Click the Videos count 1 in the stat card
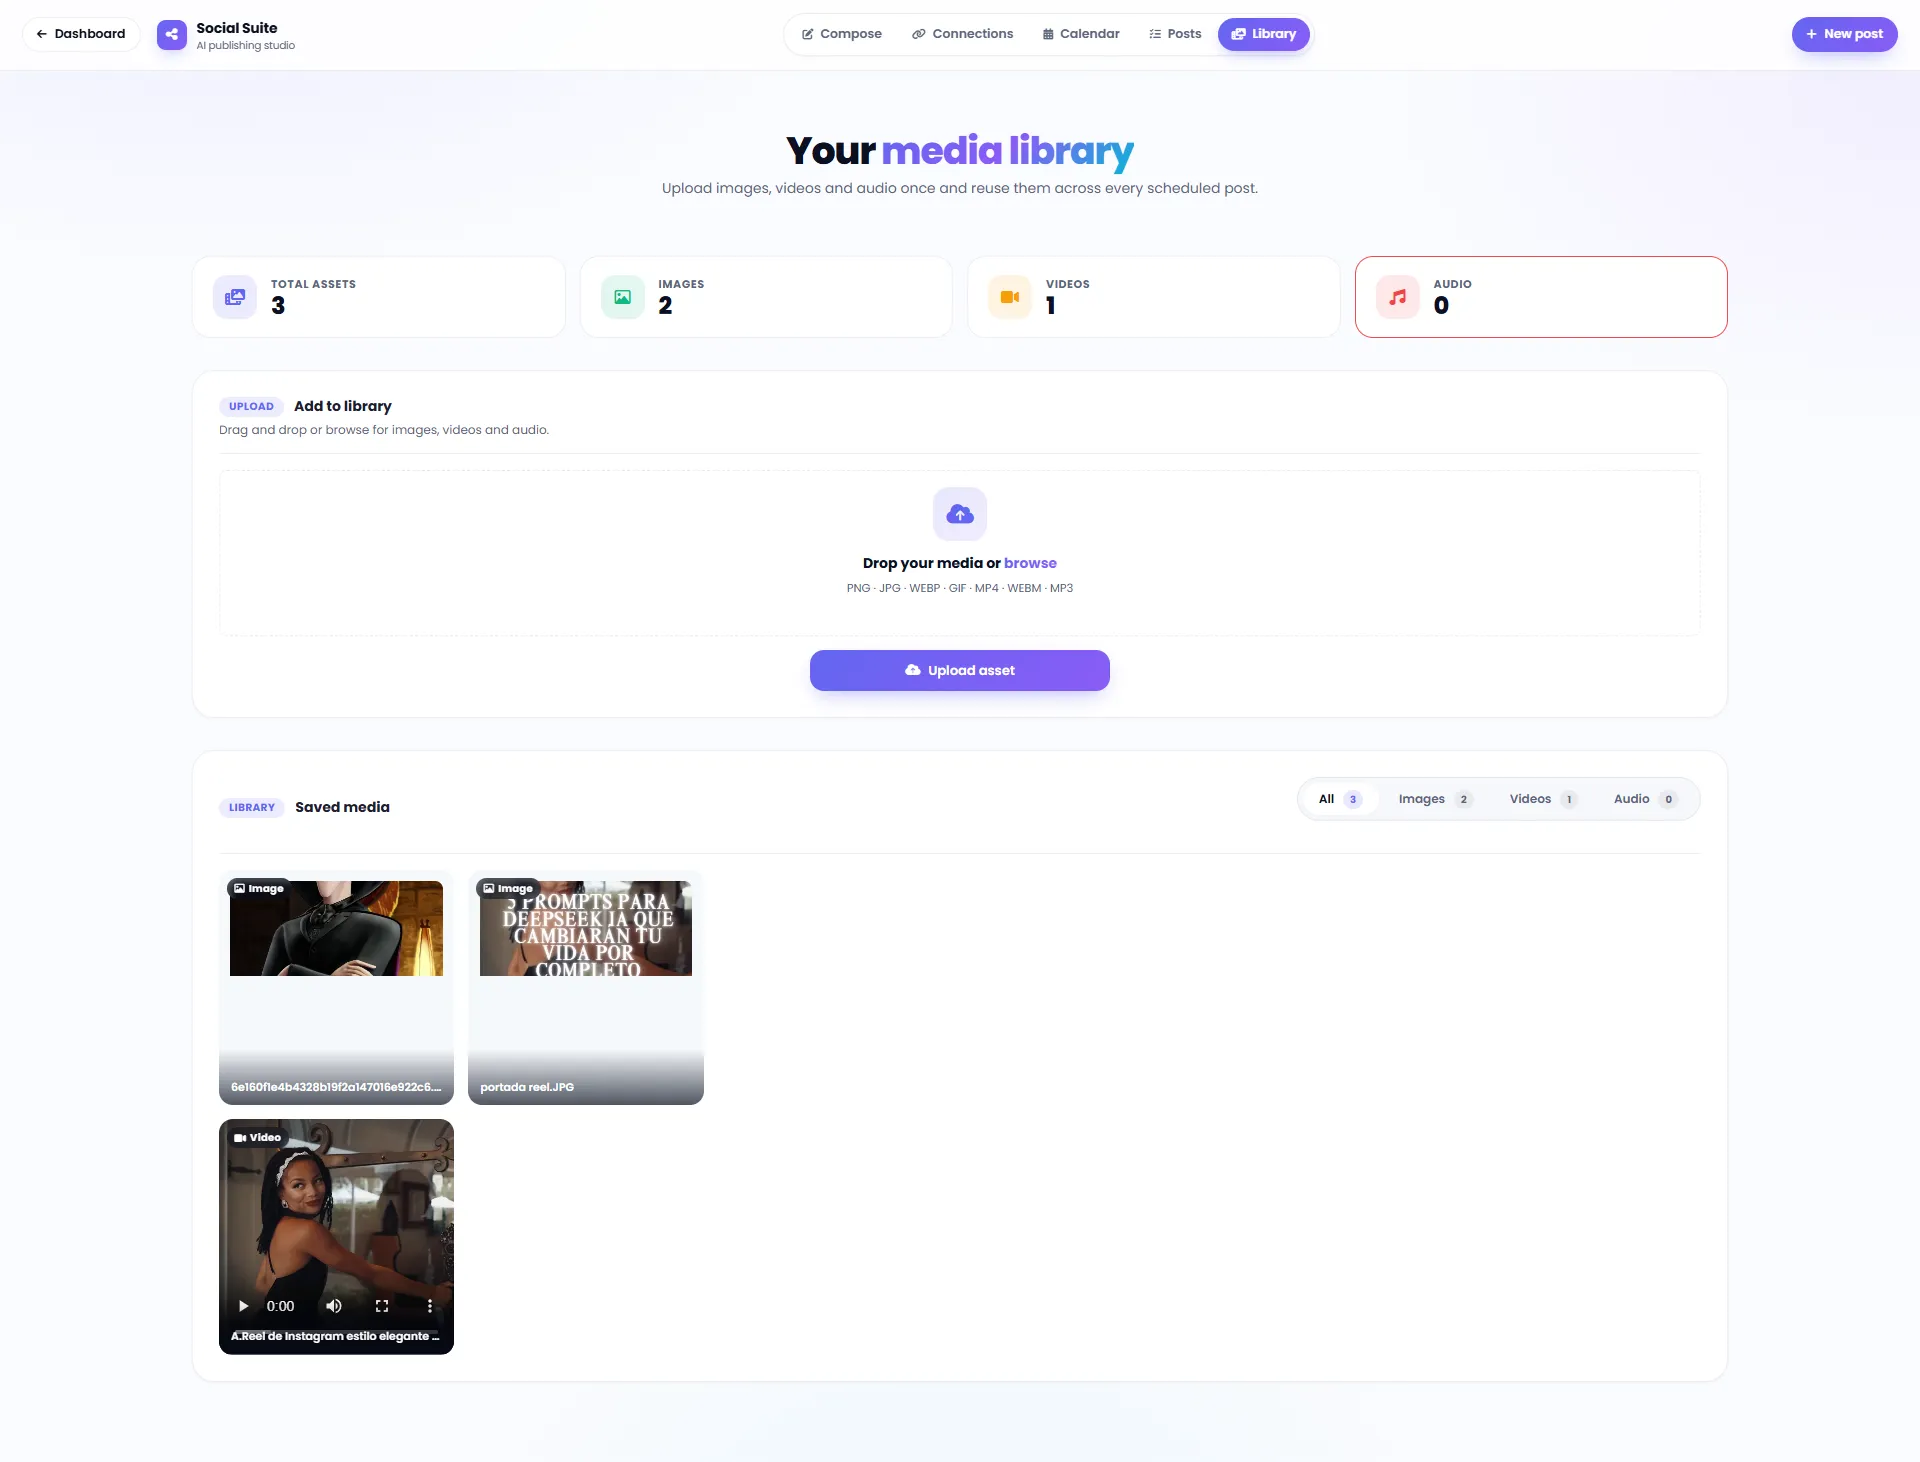The image size is (1920, 1462). [1051, 306]
